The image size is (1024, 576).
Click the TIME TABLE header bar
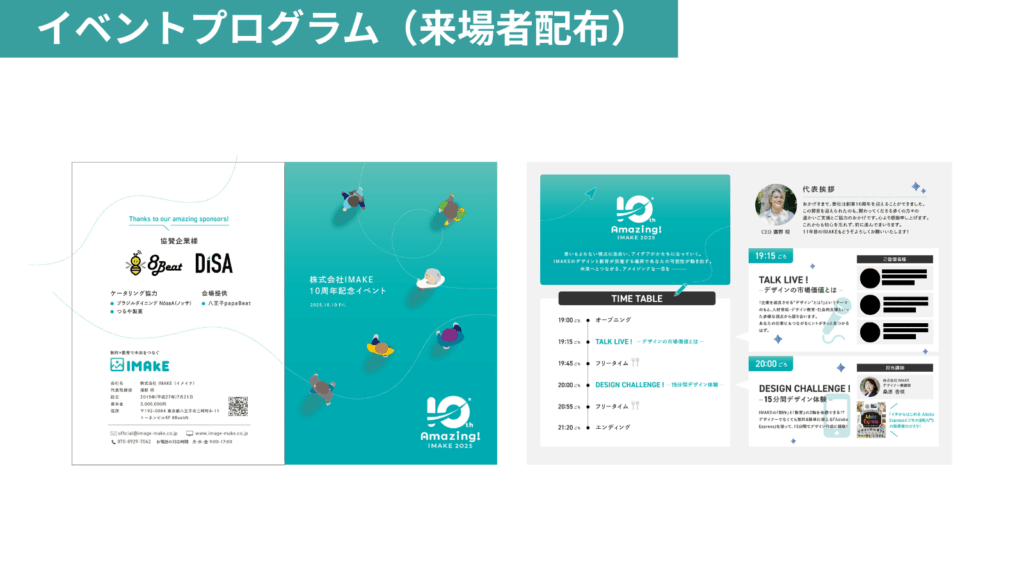point(636,298)
